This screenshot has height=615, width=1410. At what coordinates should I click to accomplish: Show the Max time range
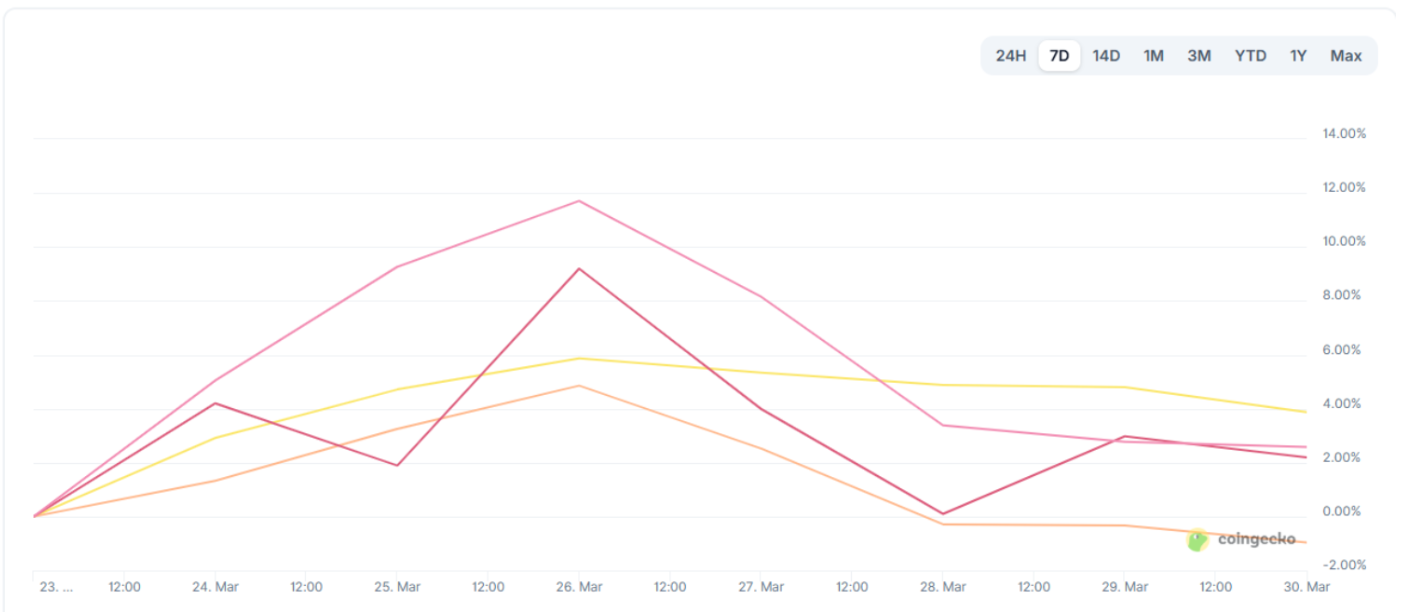[x=1346, y=56]
